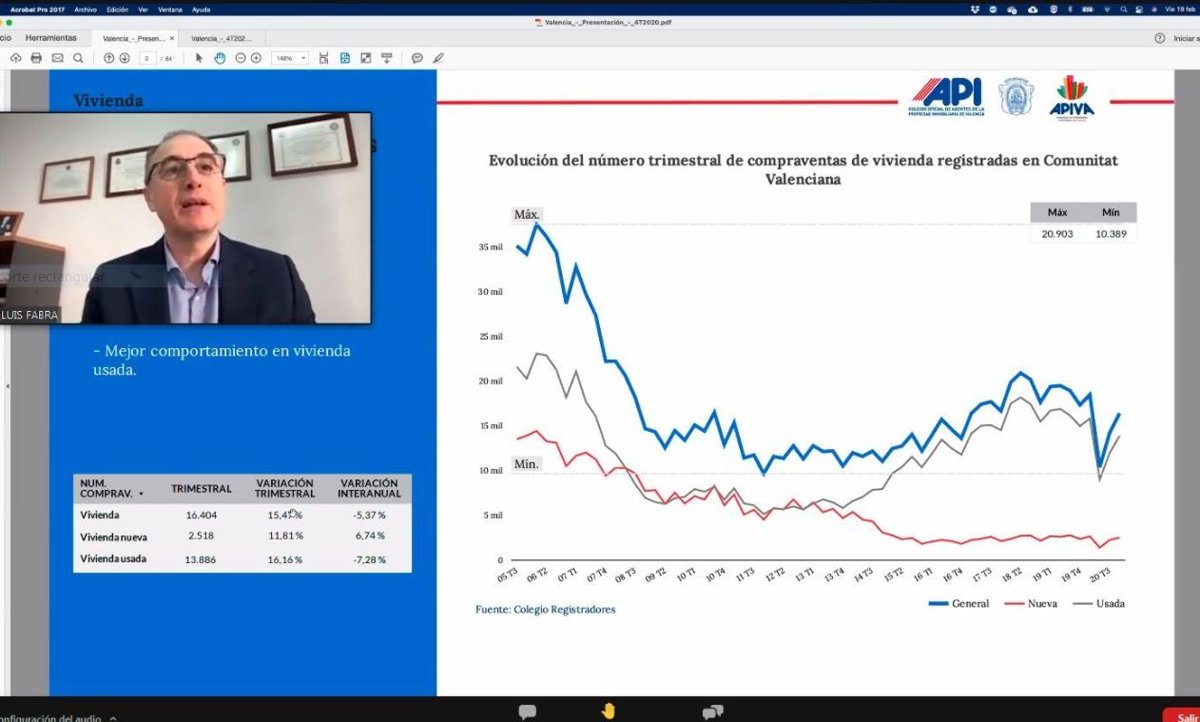Open the Archivo menu

[x=86, y=9]
